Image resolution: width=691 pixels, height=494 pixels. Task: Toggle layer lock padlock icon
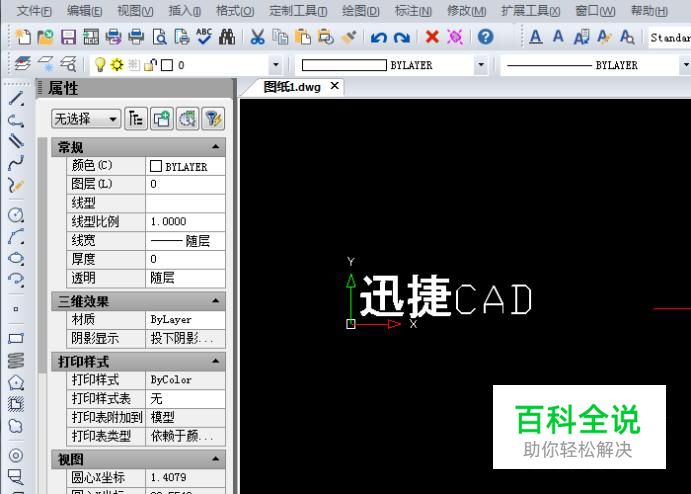[150, 65]
